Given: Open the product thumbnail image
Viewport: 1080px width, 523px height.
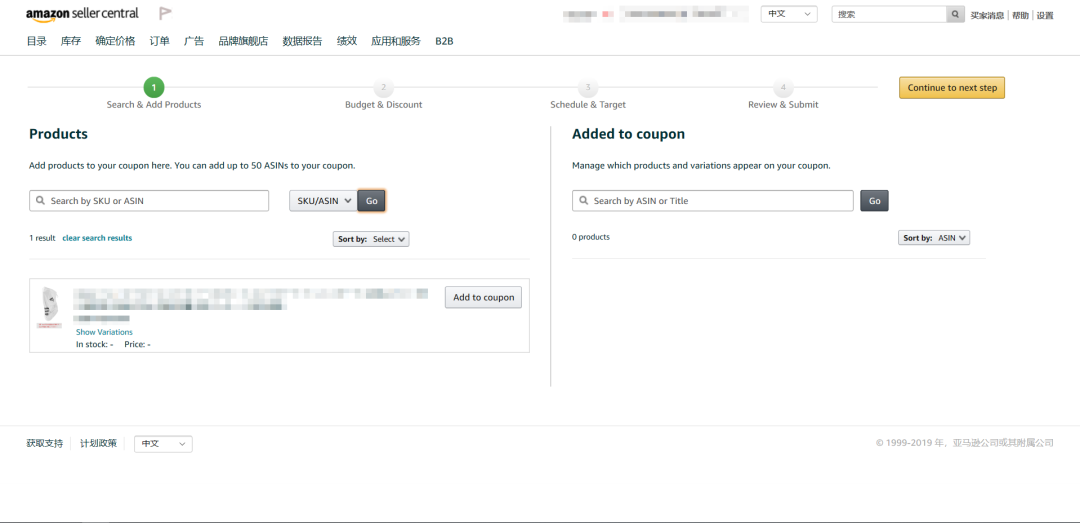Looking at the screenshot, I should [49, 307].
